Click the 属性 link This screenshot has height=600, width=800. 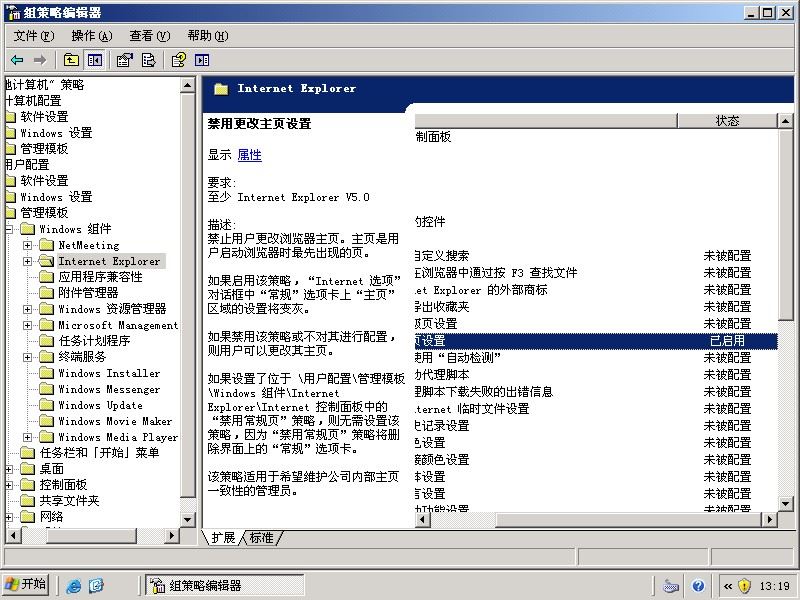249,155
